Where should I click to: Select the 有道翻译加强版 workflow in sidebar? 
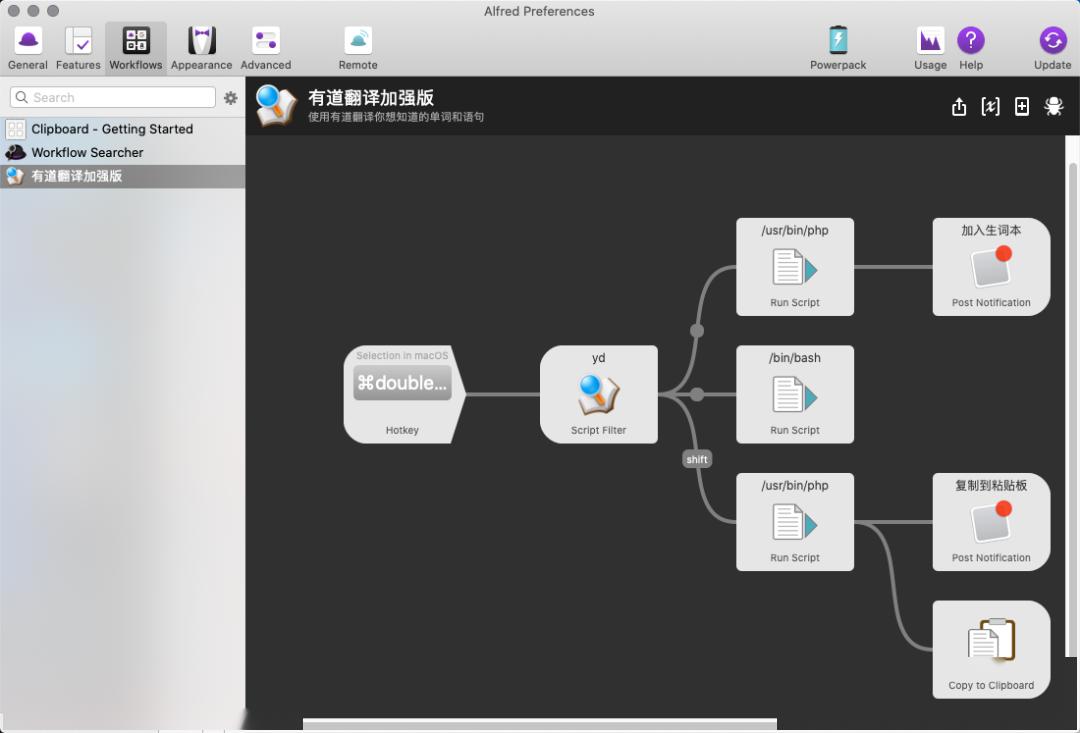click(123, 176)
